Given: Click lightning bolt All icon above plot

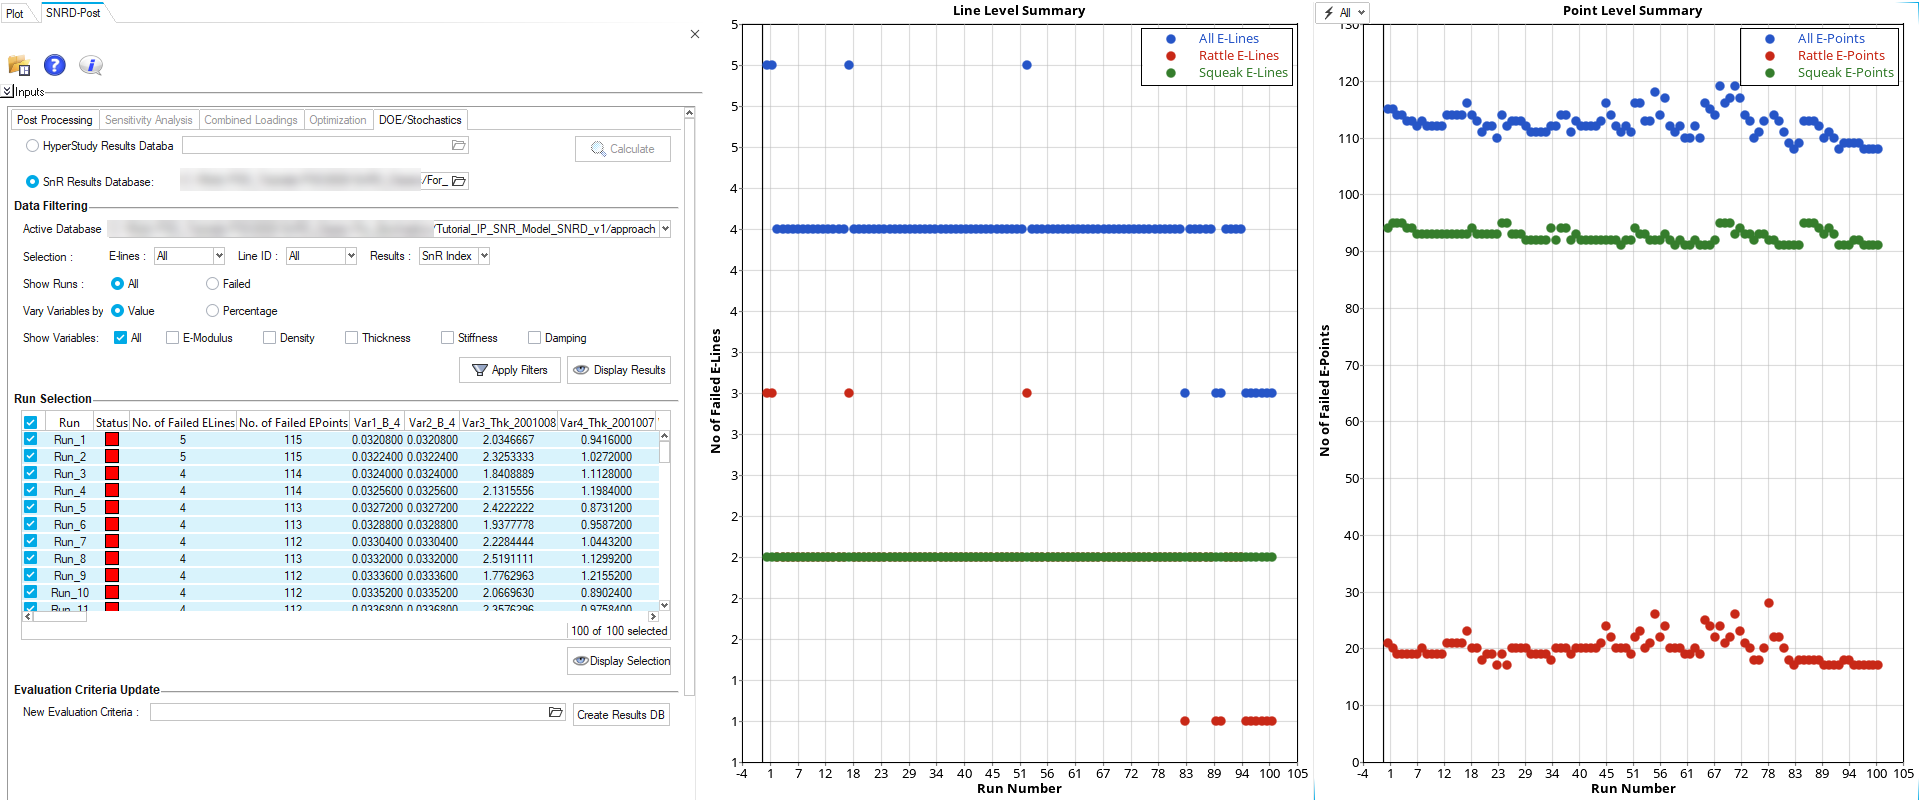Looking at the screenshot, I should coord(1341,13).
